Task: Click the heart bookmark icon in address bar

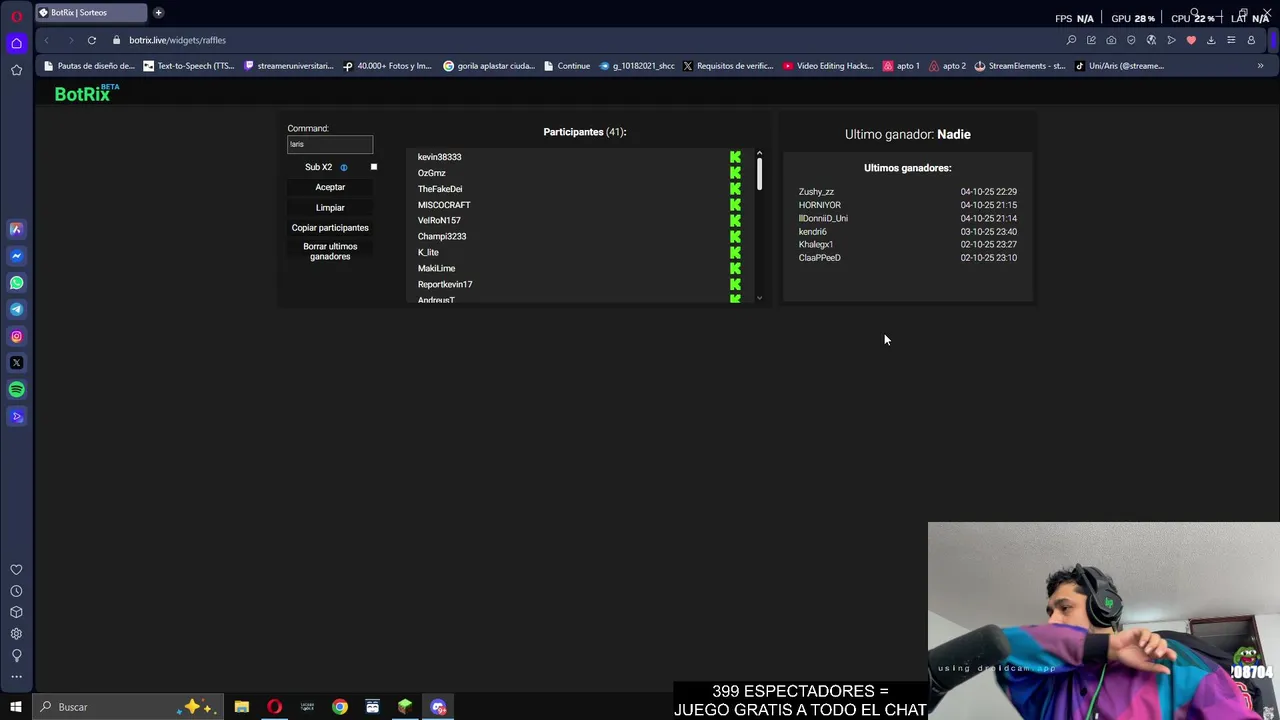Action: coord(1191,40)
